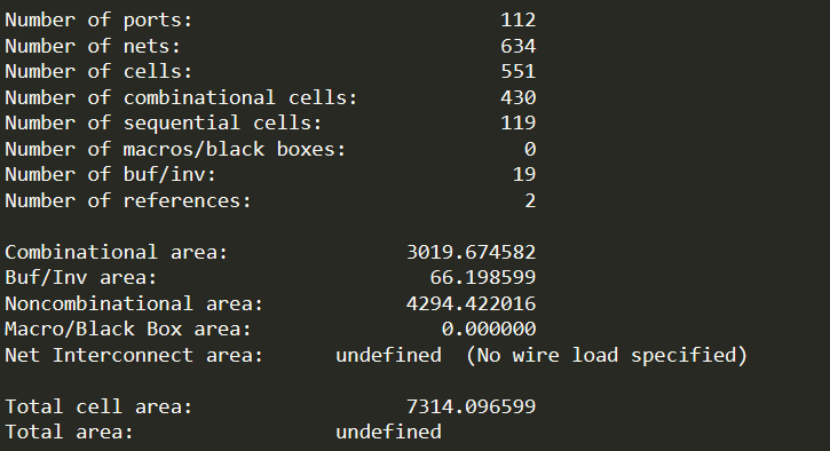This screenshot has width=830, height=452.
Task: Click the Buf/Inv area value 66.198599
Action: point(483,277)
